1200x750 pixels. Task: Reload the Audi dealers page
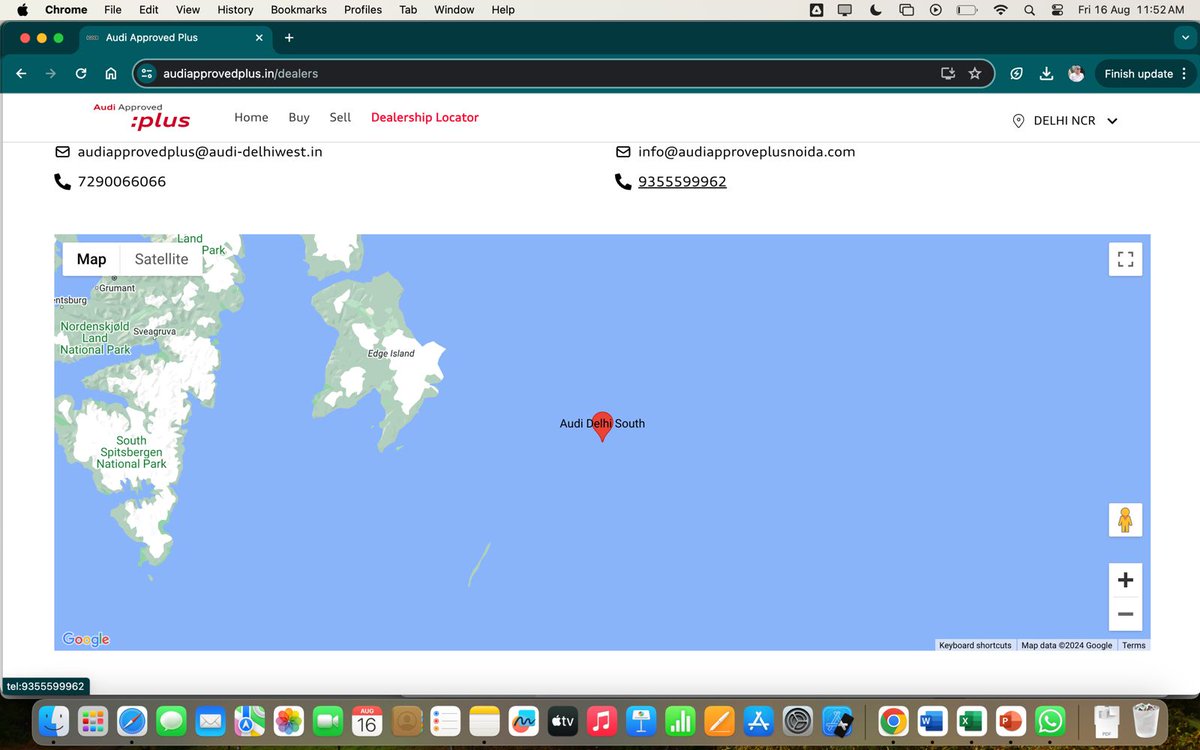81,73
